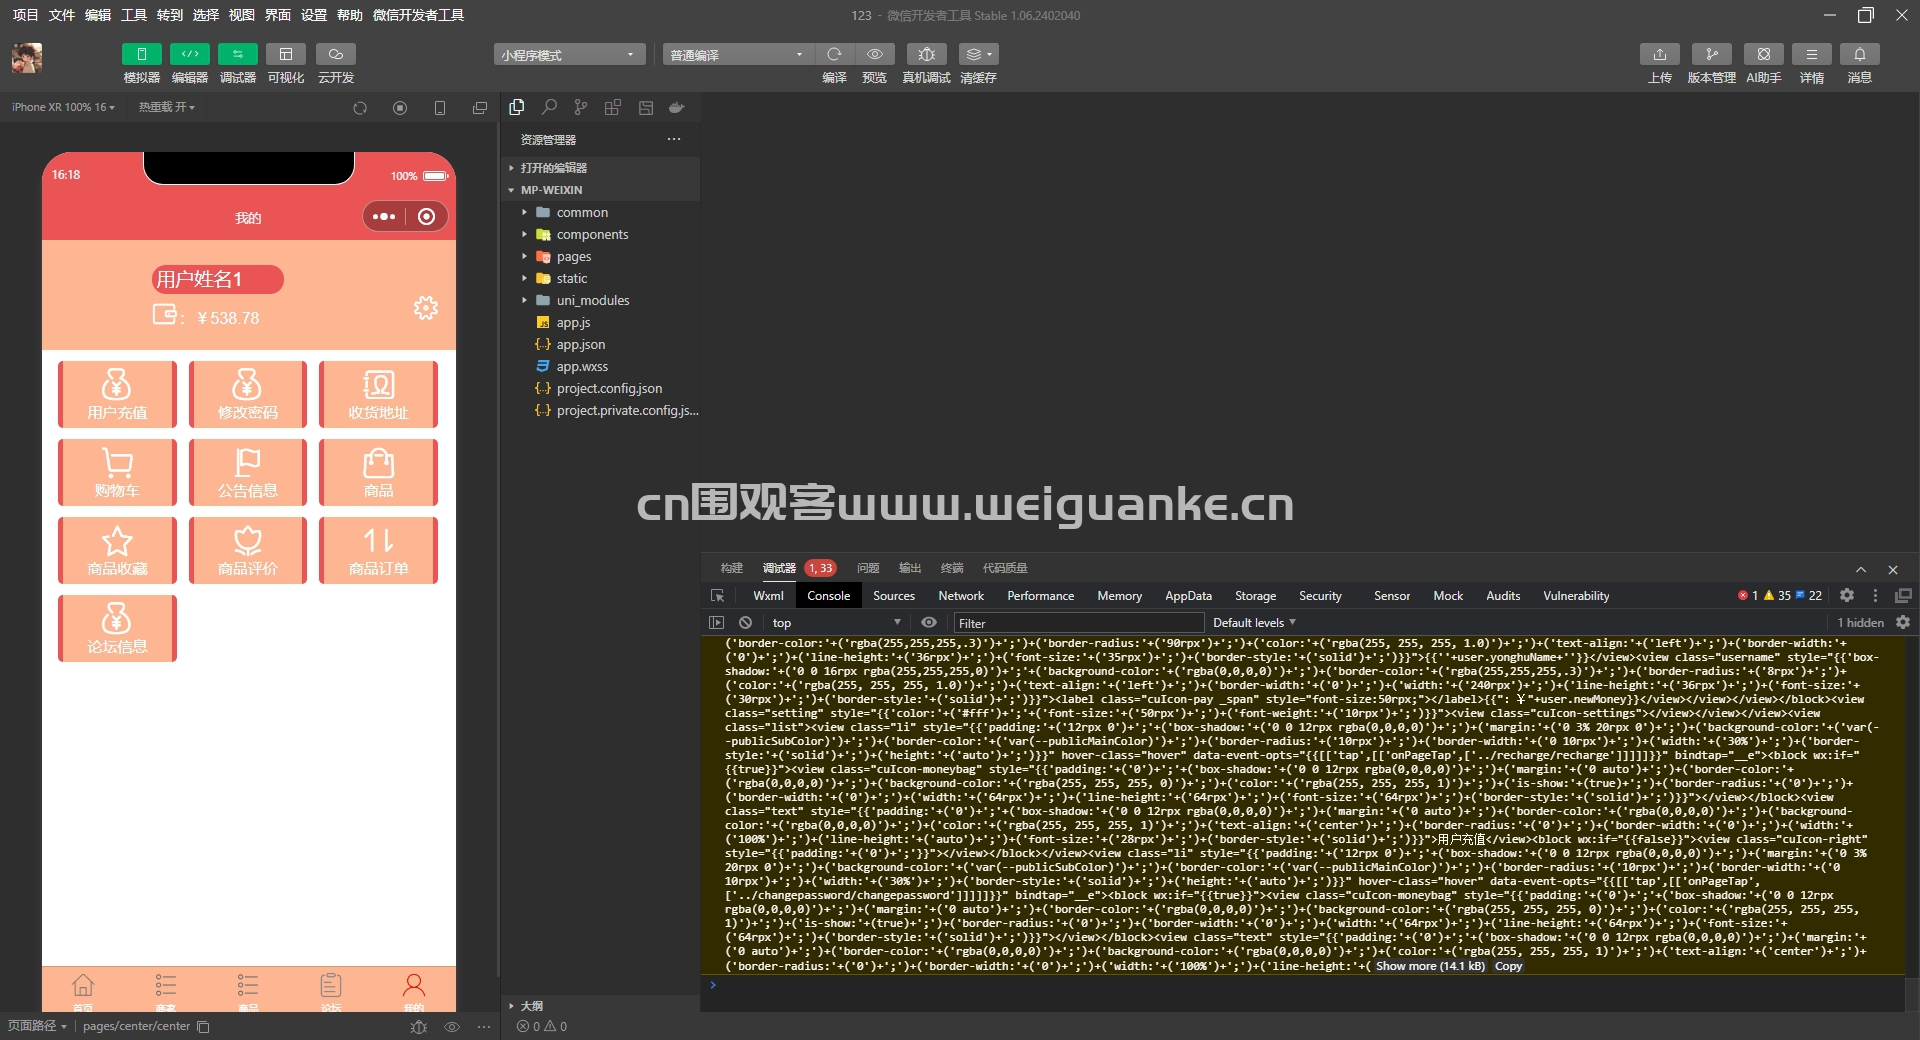Open the top context dropdown
The height and width of the screenshot is (1040, 1920).
point(836,622)
